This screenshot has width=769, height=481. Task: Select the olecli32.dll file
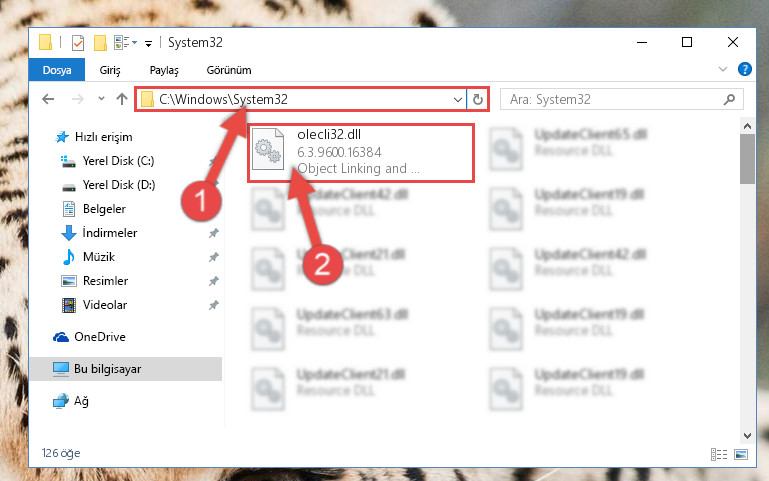tap(360, 152)
